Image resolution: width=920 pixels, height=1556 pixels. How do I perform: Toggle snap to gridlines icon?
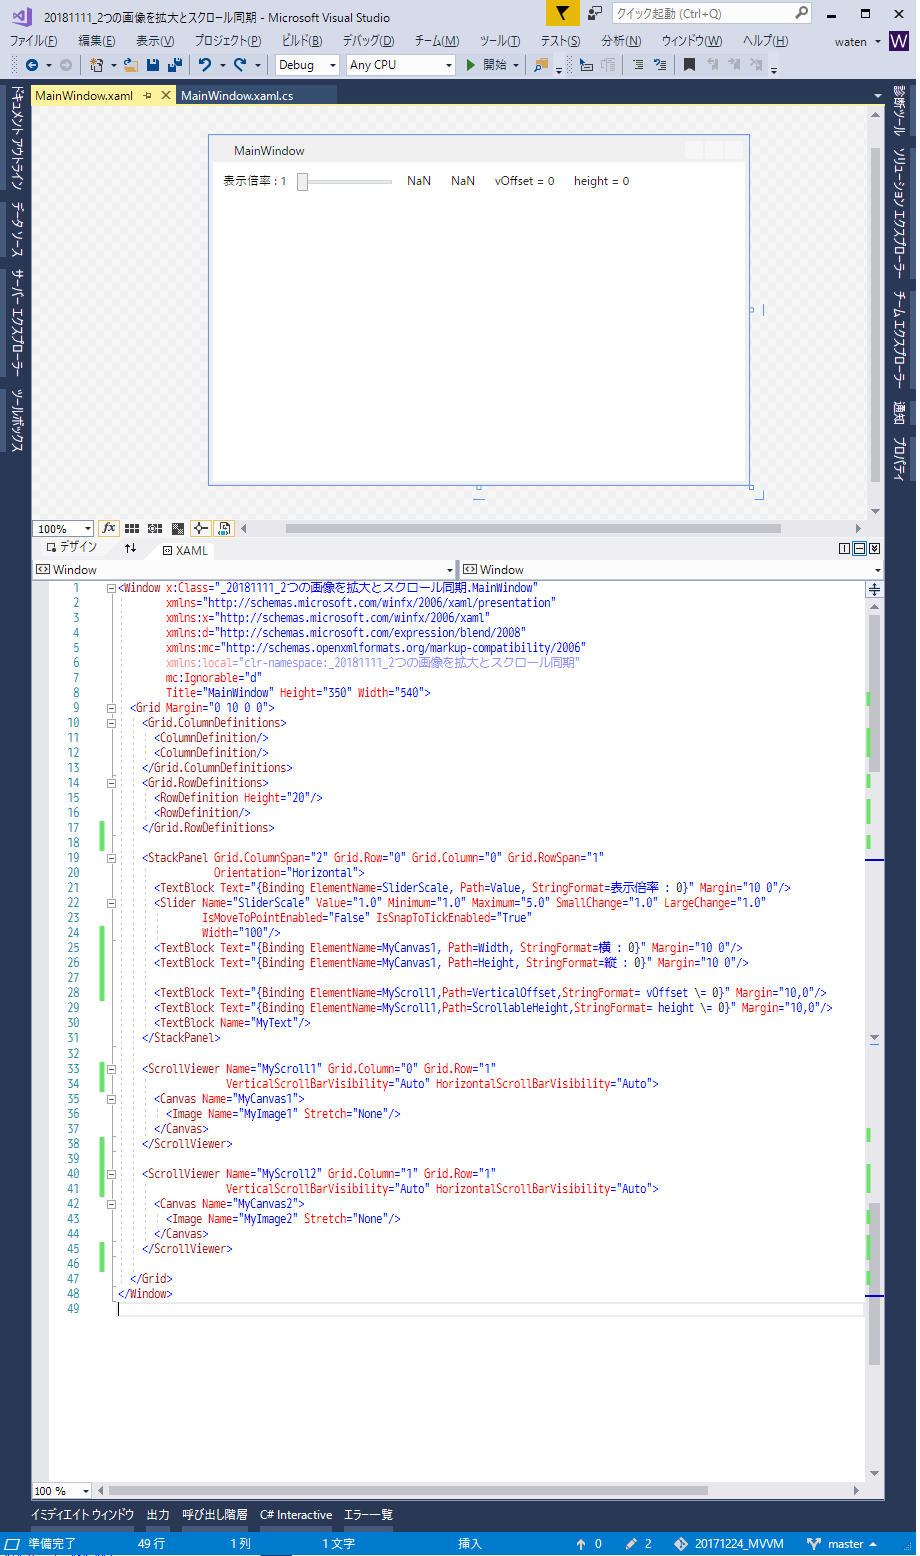(155, 528)
